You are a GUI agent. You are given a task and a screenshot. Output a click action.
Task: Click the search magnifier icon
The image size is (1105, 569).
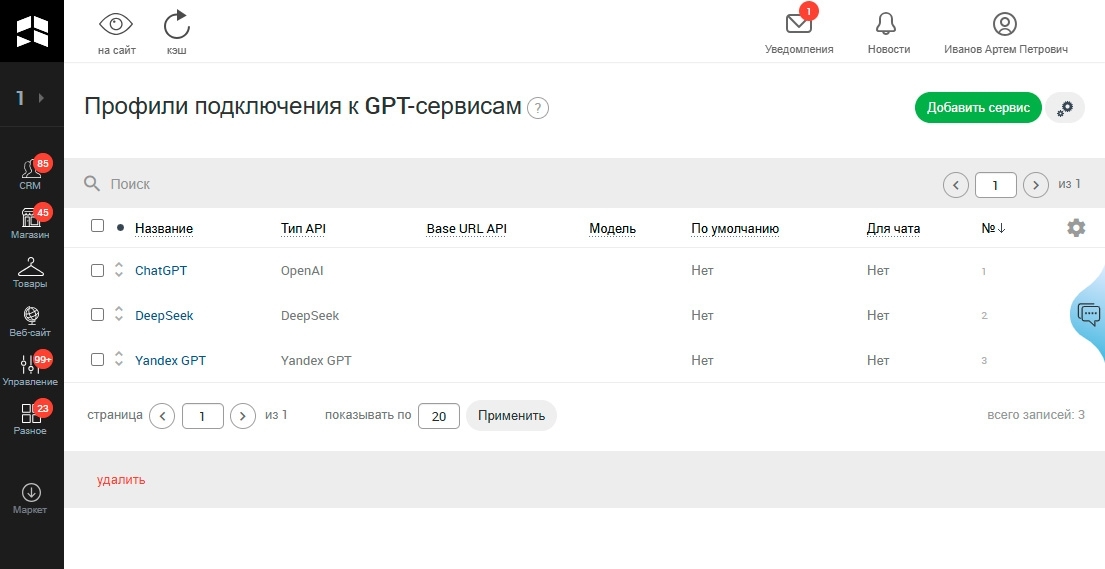coord(92,184)
